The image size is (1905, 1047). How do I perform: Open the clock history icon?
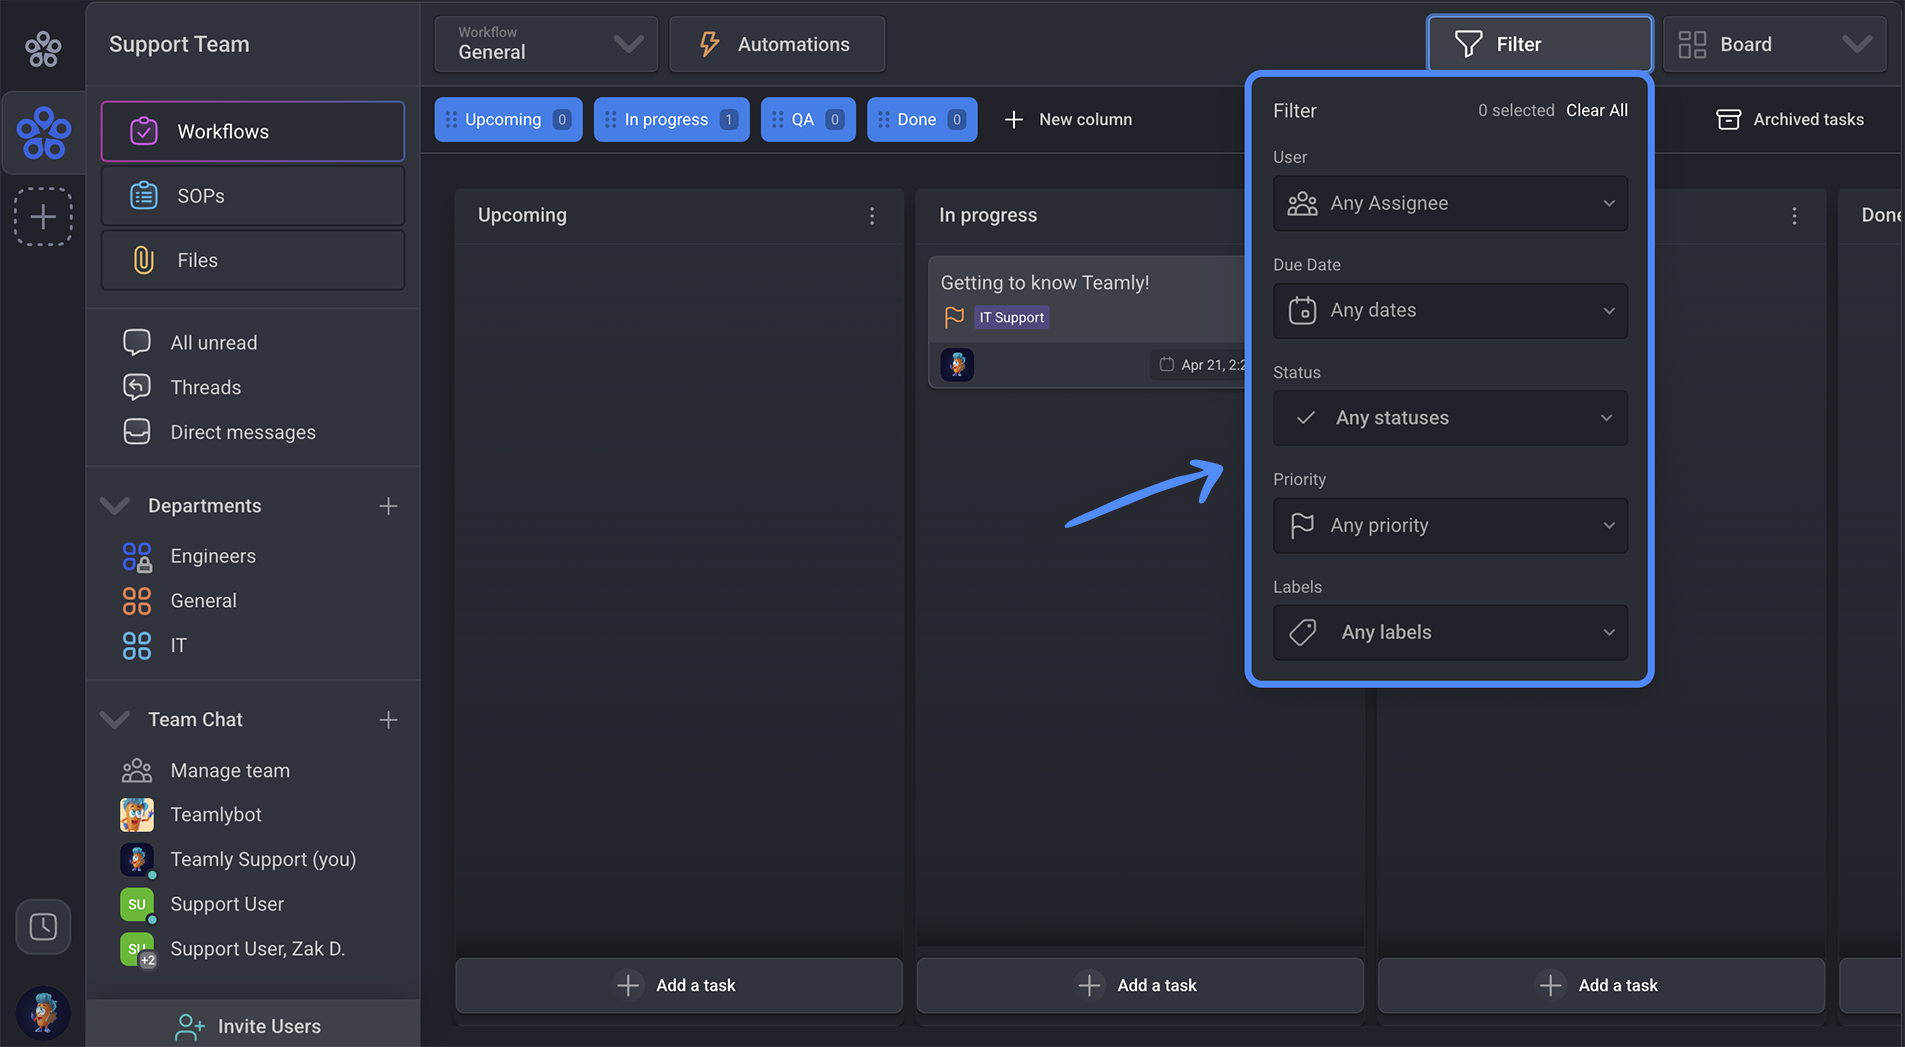pyautogui.click(x=43, y=926)
